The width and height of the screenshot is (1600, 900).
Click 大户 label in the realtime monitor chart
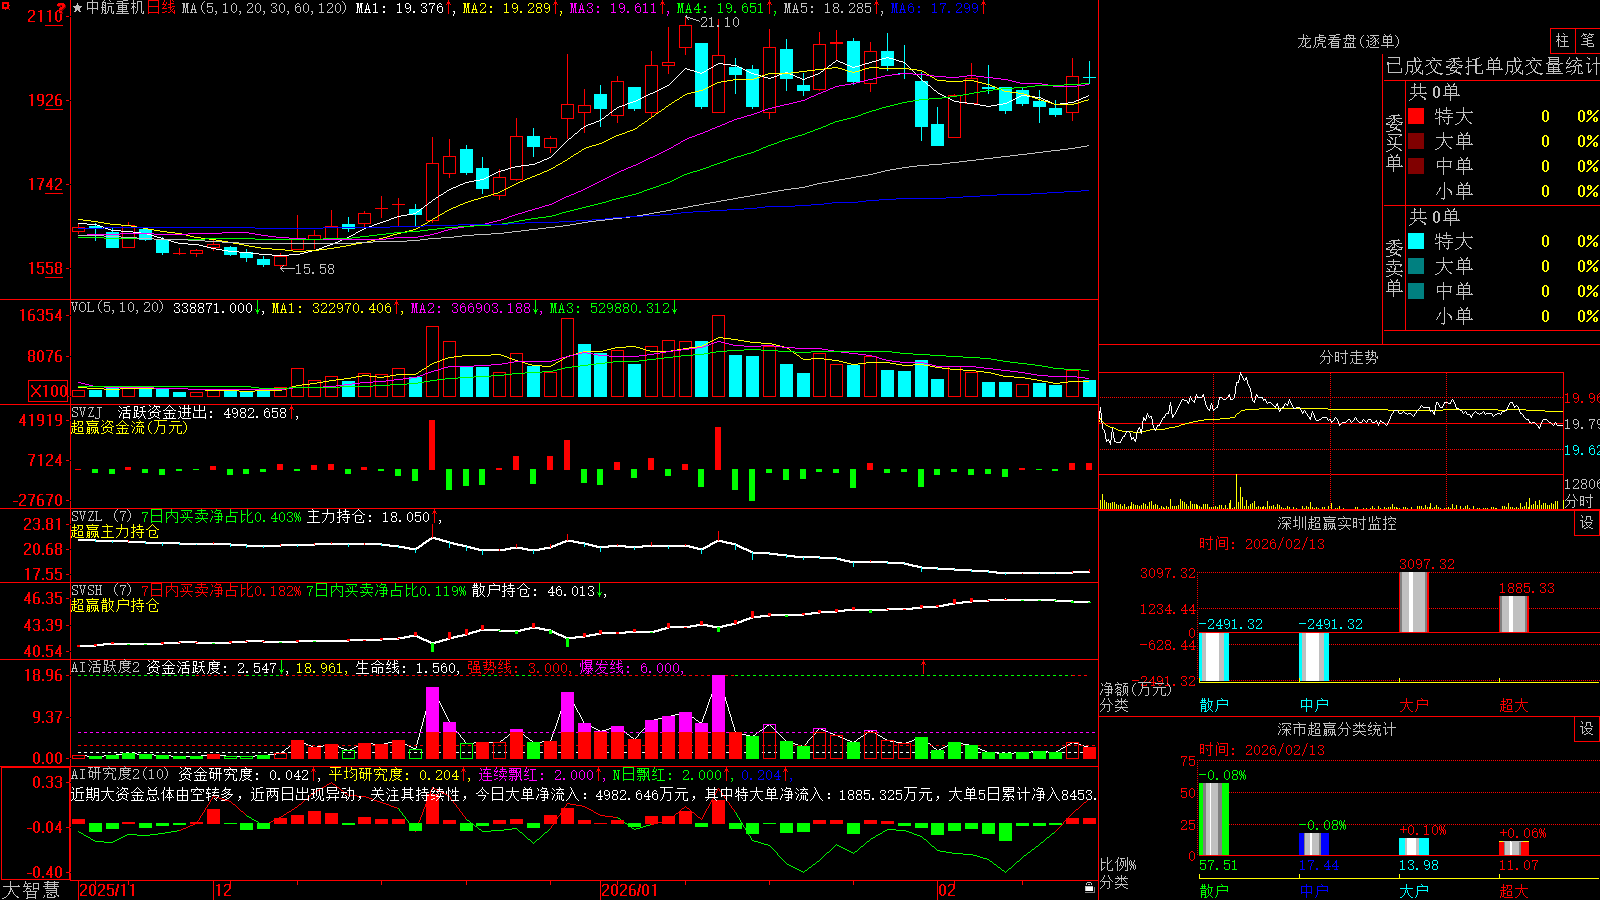click(x=1414, y=705)
